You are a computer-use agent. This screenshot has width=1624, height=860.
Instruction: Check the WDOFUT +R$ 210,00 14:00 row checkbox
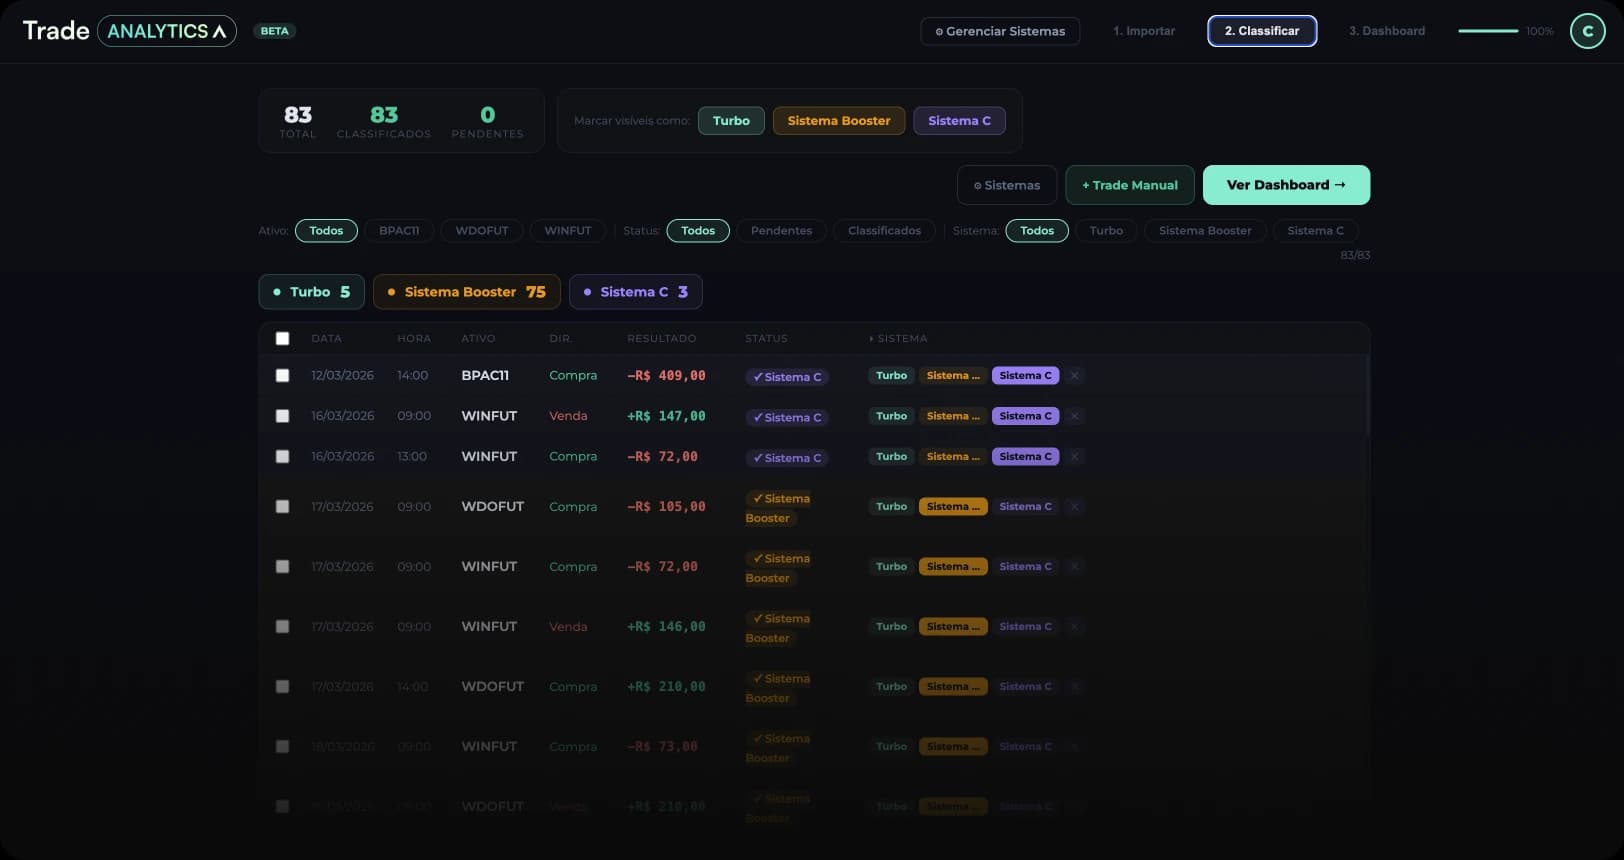[282, 686]
